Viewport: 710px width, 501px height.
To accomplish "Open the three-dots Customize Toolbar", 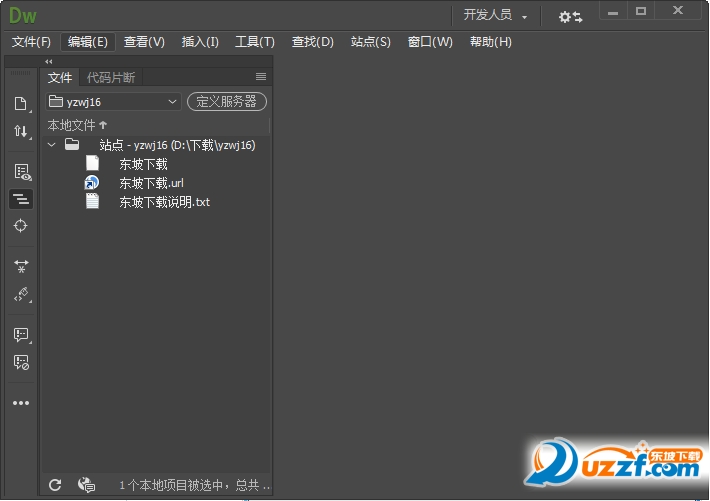I will 21,403.
